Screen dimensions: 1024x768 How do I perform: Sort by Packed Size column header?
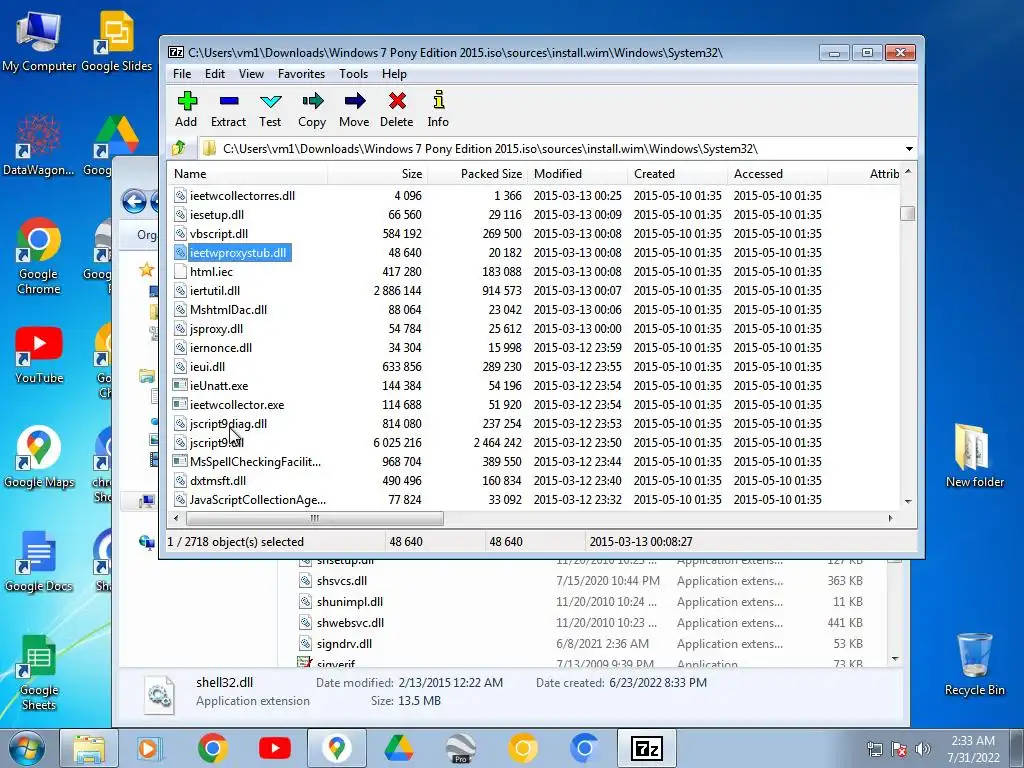tap(476, 174)
